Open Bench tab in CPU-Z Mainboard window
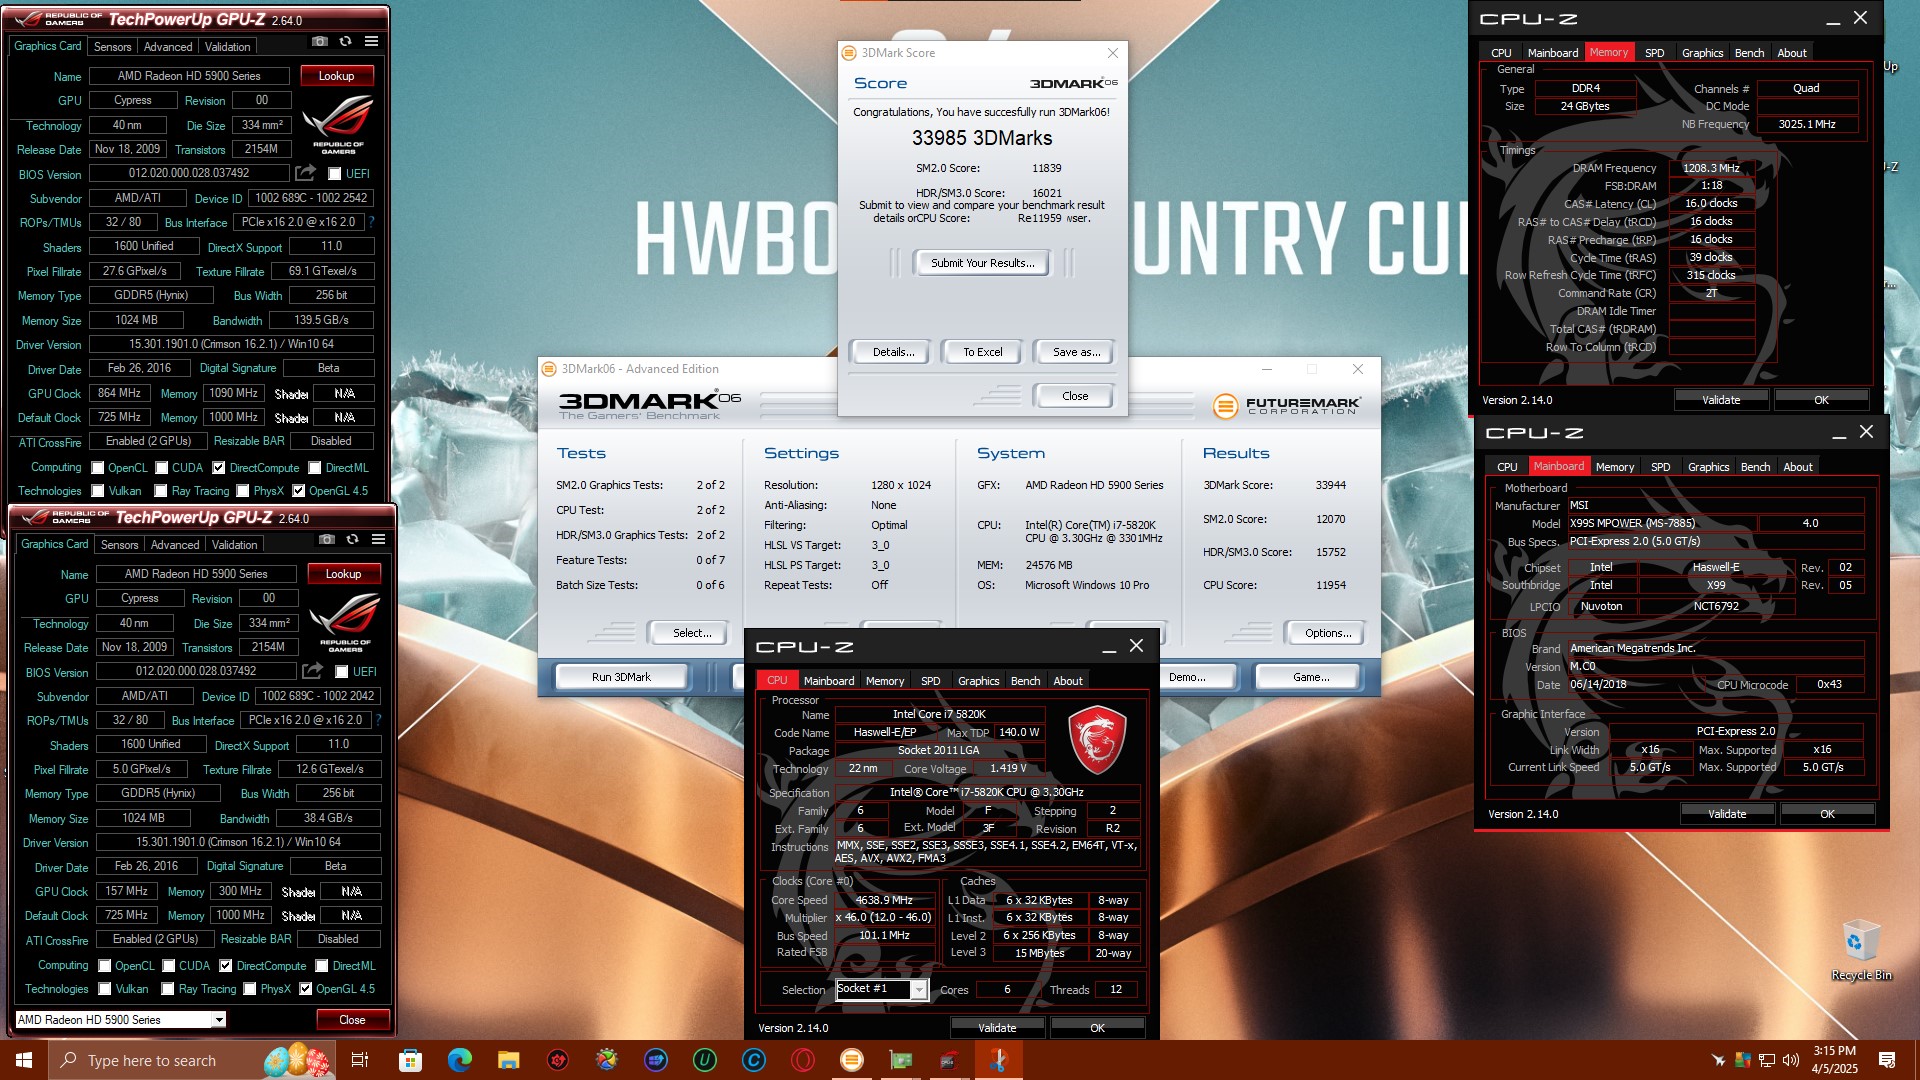This screenshot has height=1080, width=1920. click(1755, 467)
